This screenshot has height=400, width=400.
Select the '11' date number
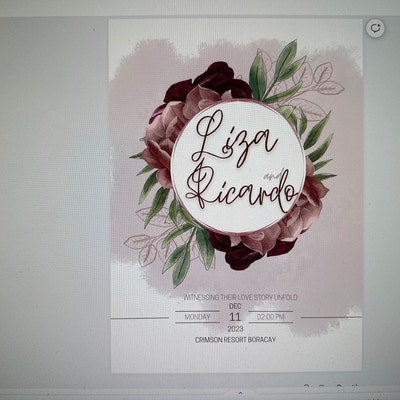pos(235,317)
